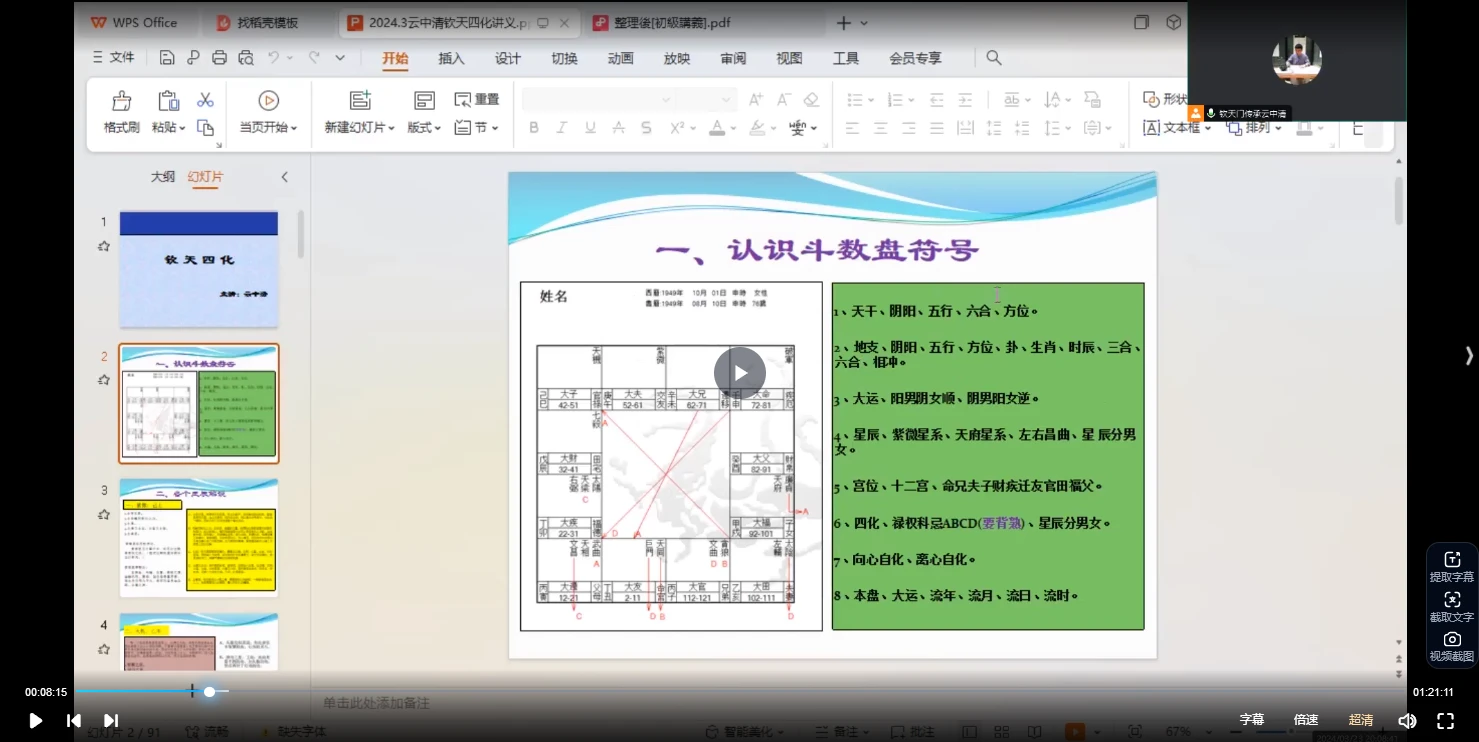The width and height of the screenshot is (1479, 742).
Task: Open the 排列 arrange dropdown
Action: (1254, 127)
